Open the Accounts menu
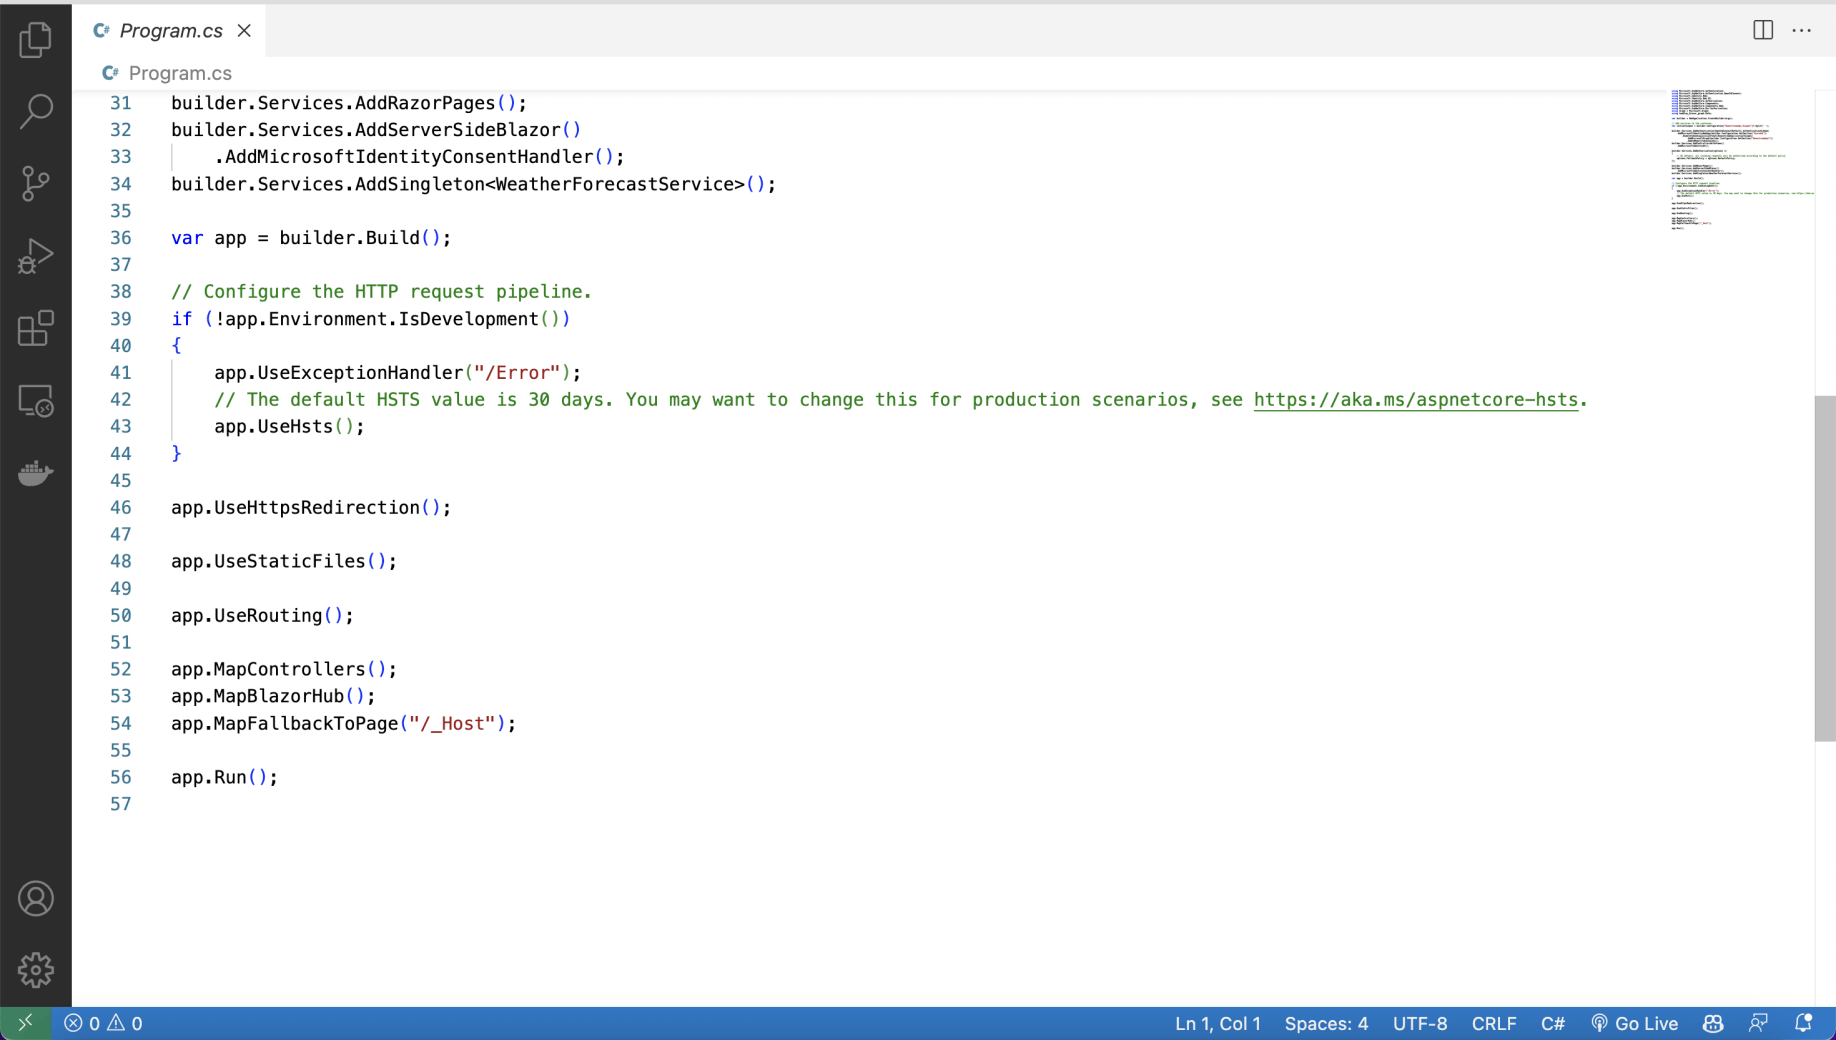This screenshot has width=1836, height=1040. 37,898
